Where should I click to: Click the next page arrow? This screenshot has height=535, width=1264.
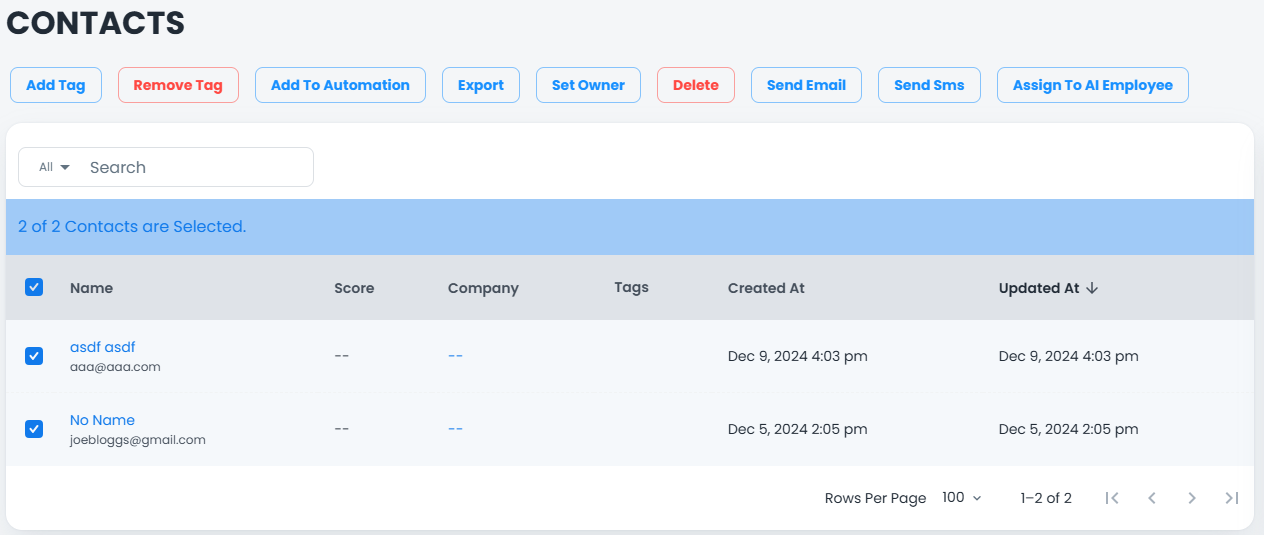(1192, 498)
